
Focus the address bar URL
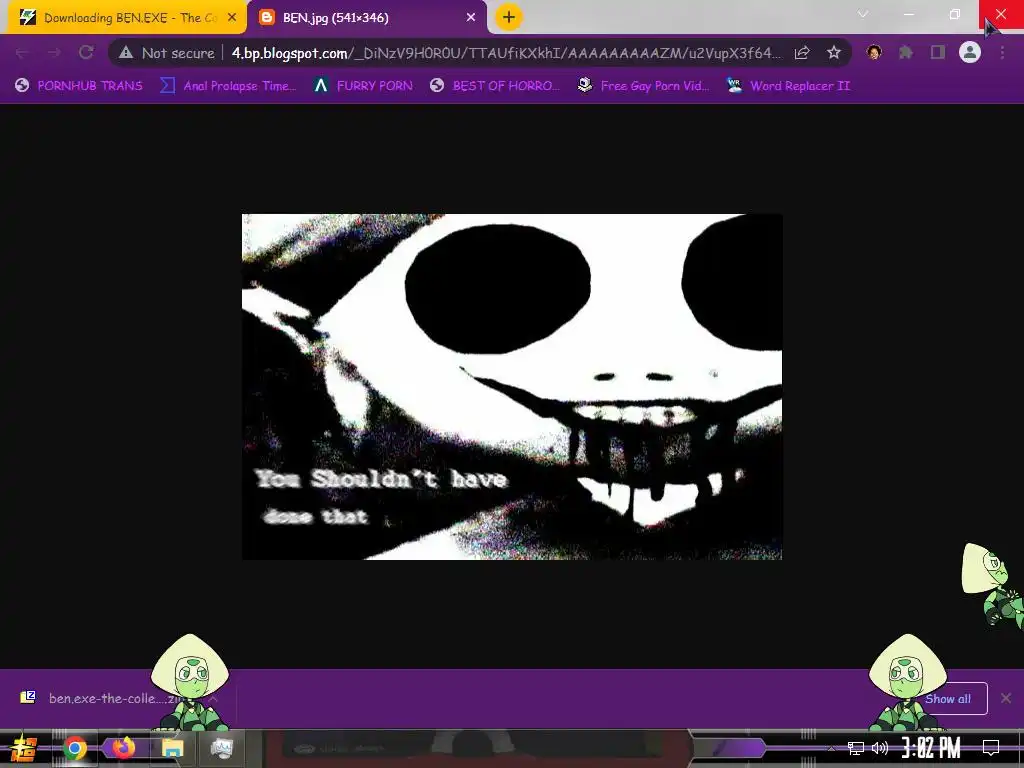[x=506, y=53]
